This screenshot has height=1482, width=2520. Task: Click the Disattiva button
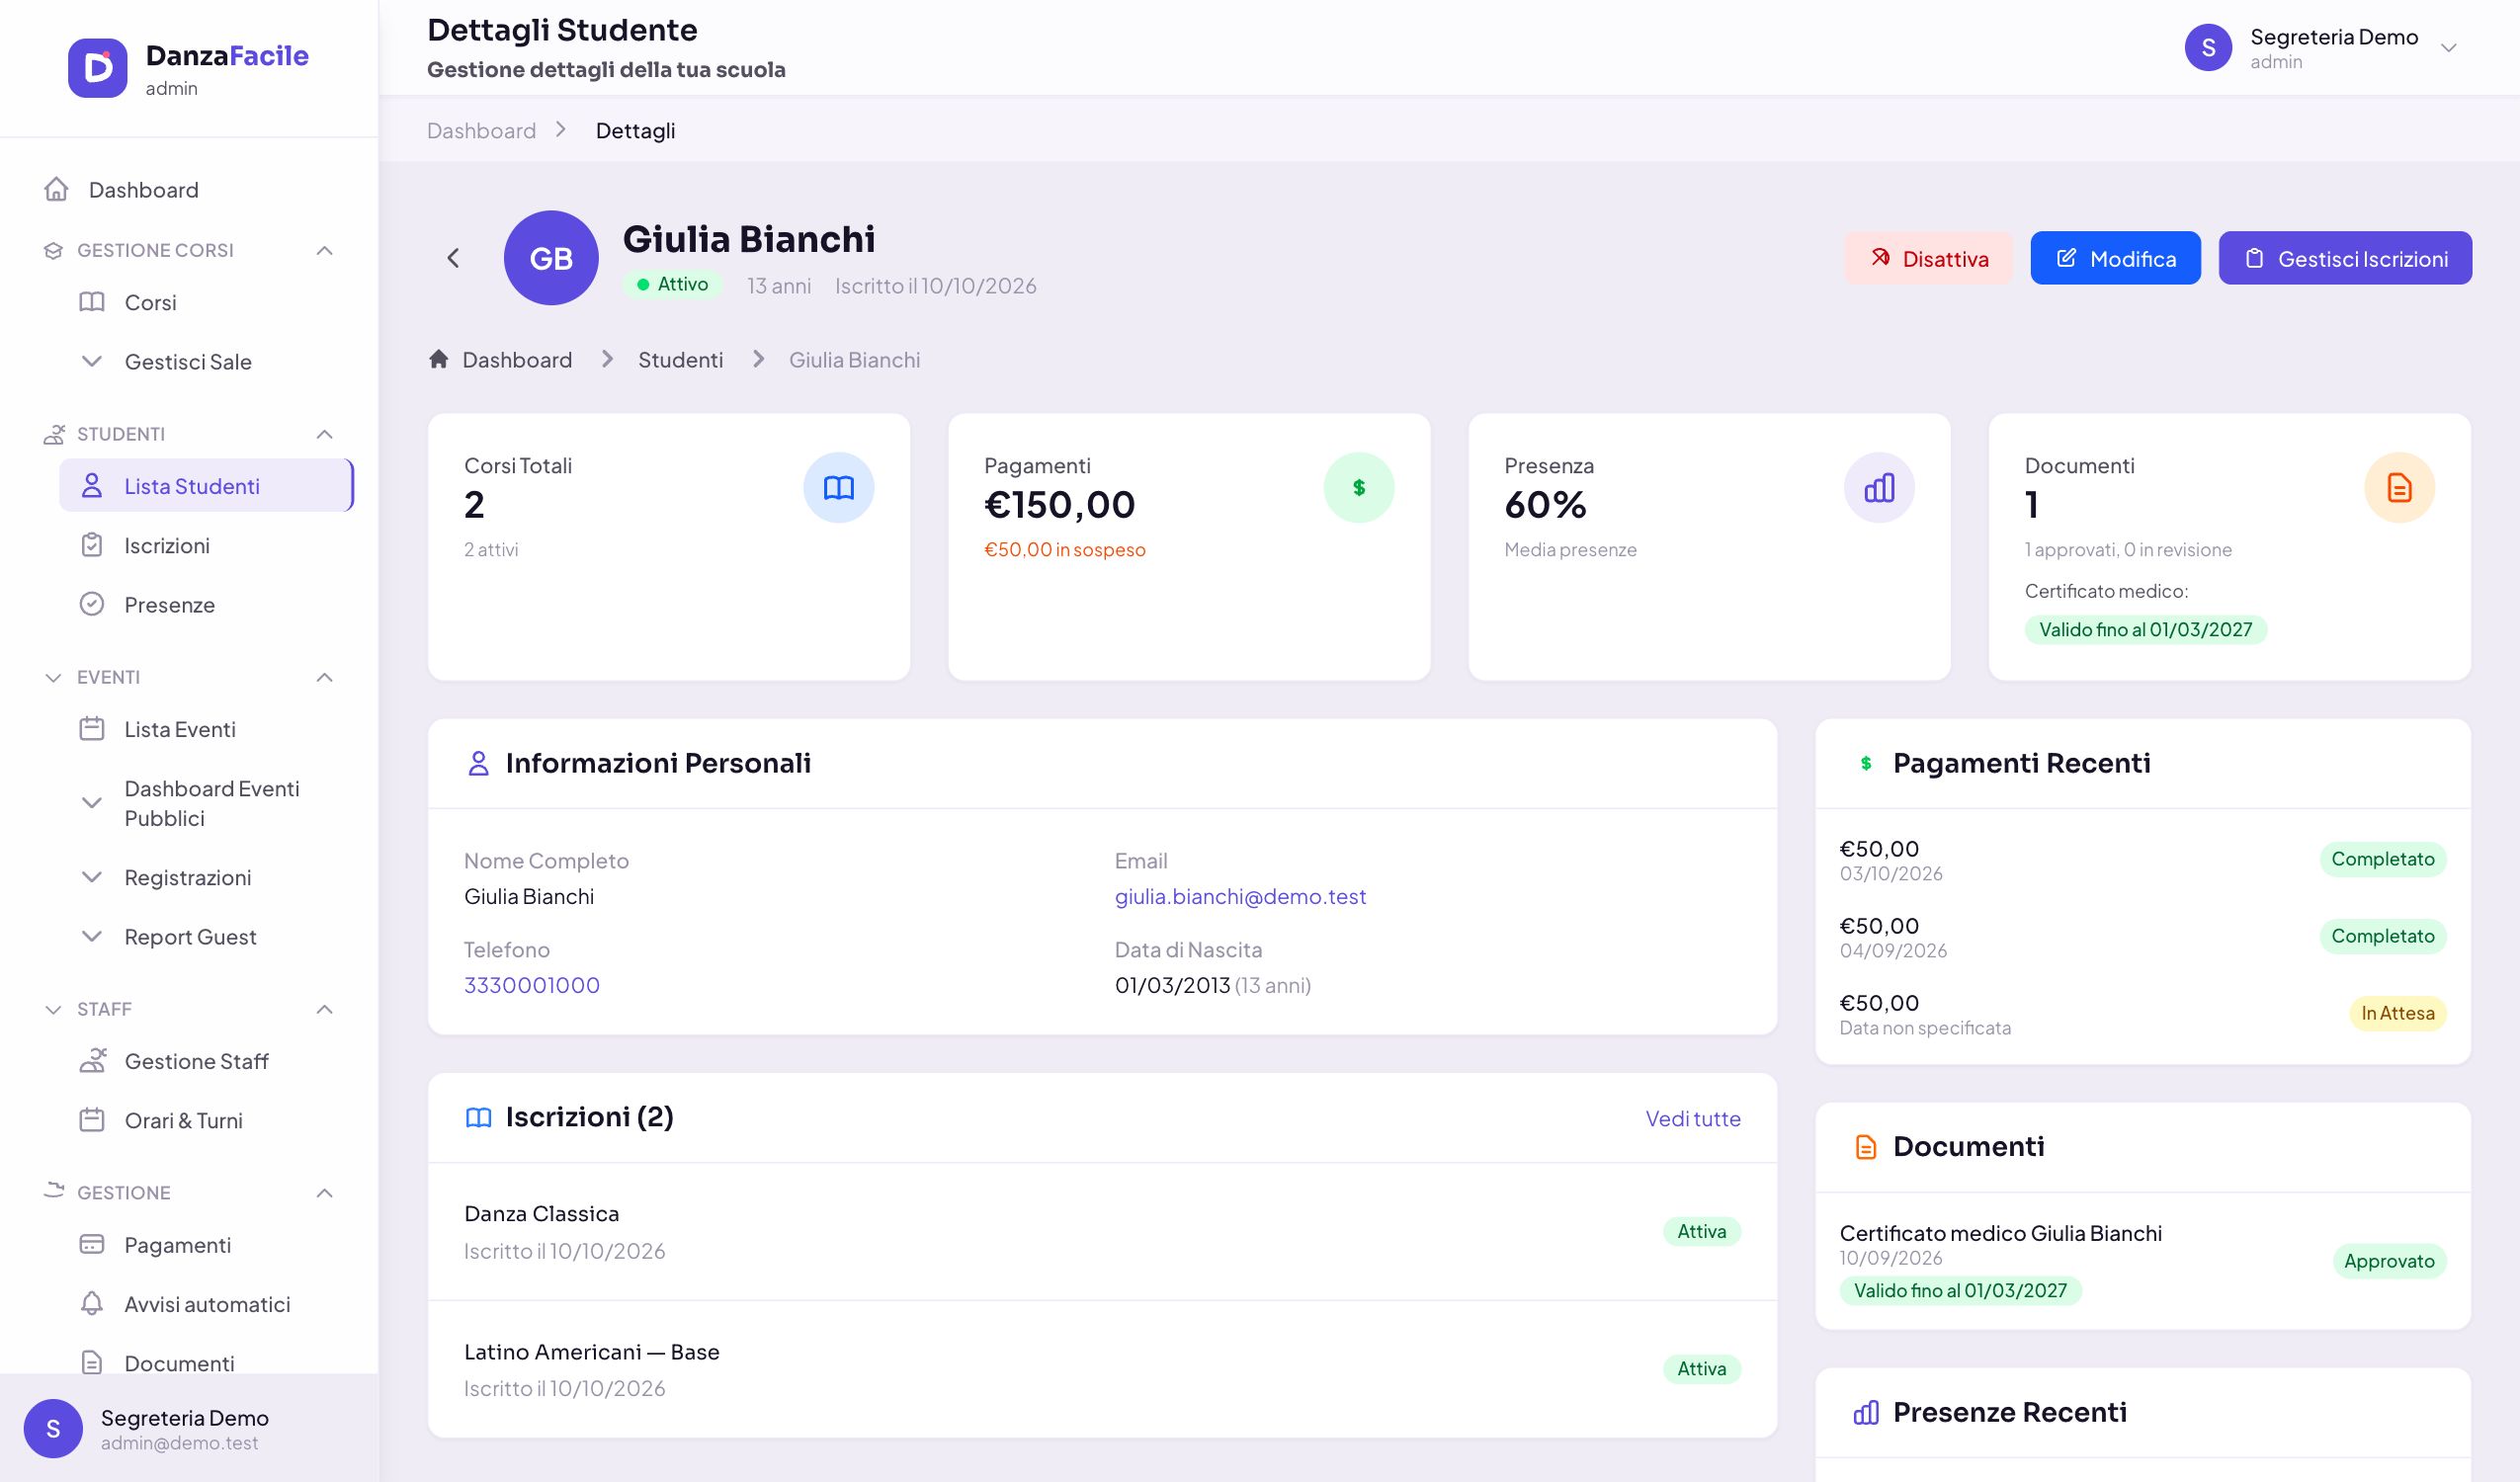[x=1928, y=258]
